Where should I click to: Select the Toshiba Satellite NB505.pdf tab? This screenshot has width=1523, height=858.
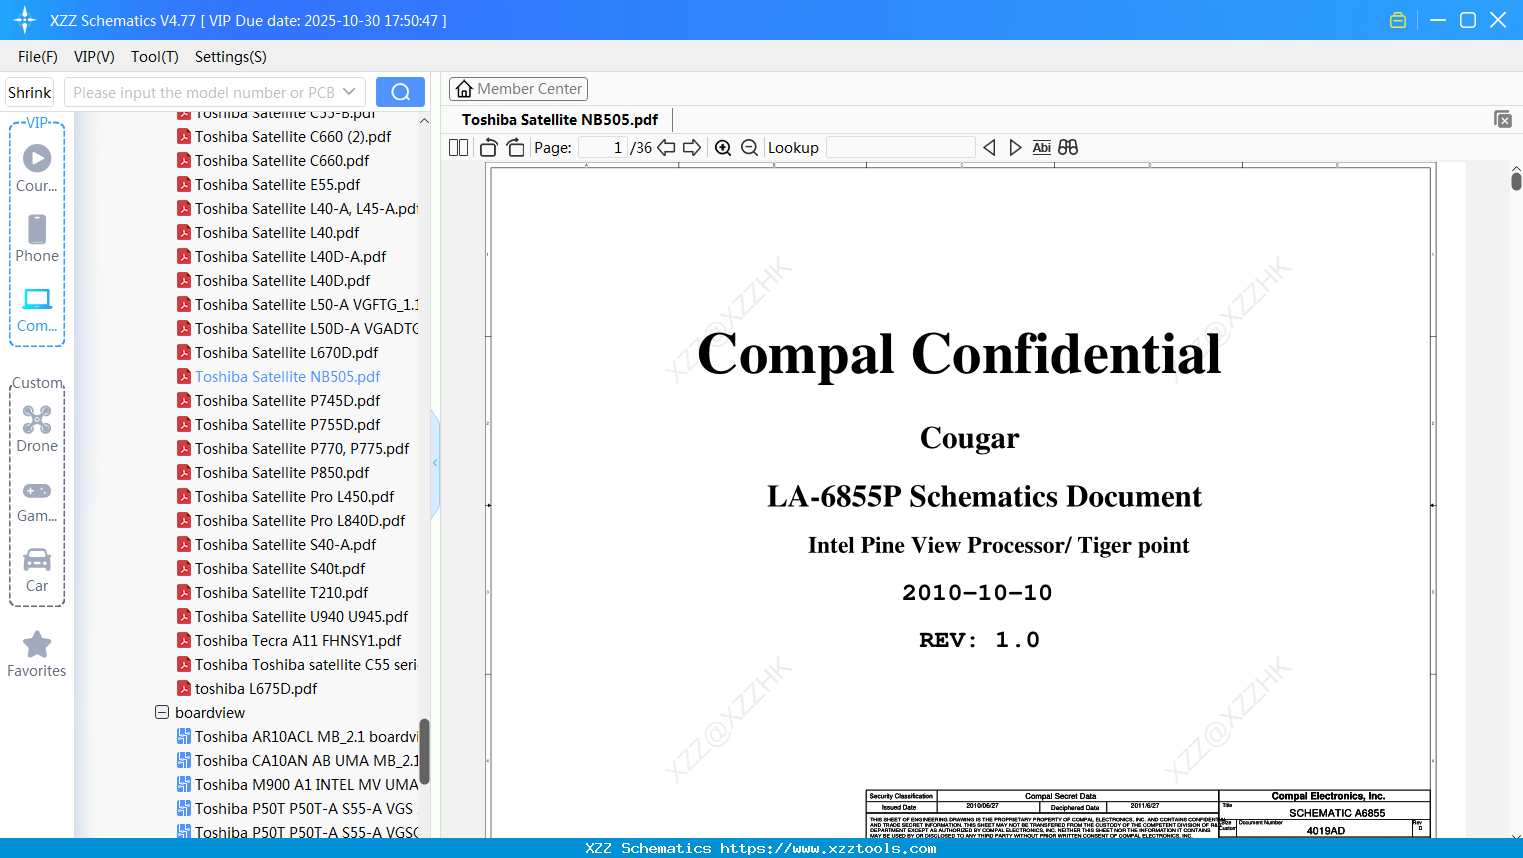[560, 120]
